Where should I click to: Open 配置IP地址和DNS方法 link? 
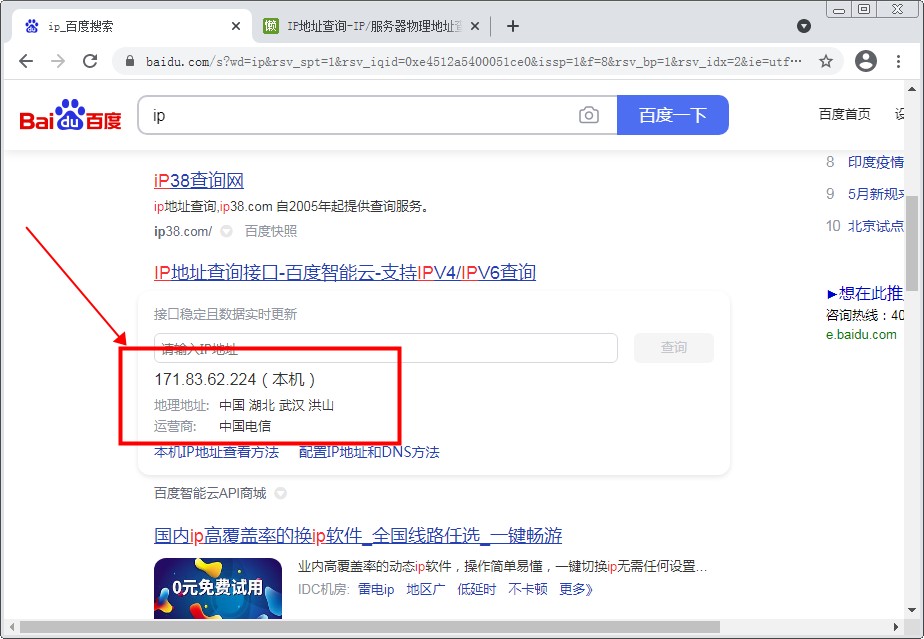[x=369, y=452]
